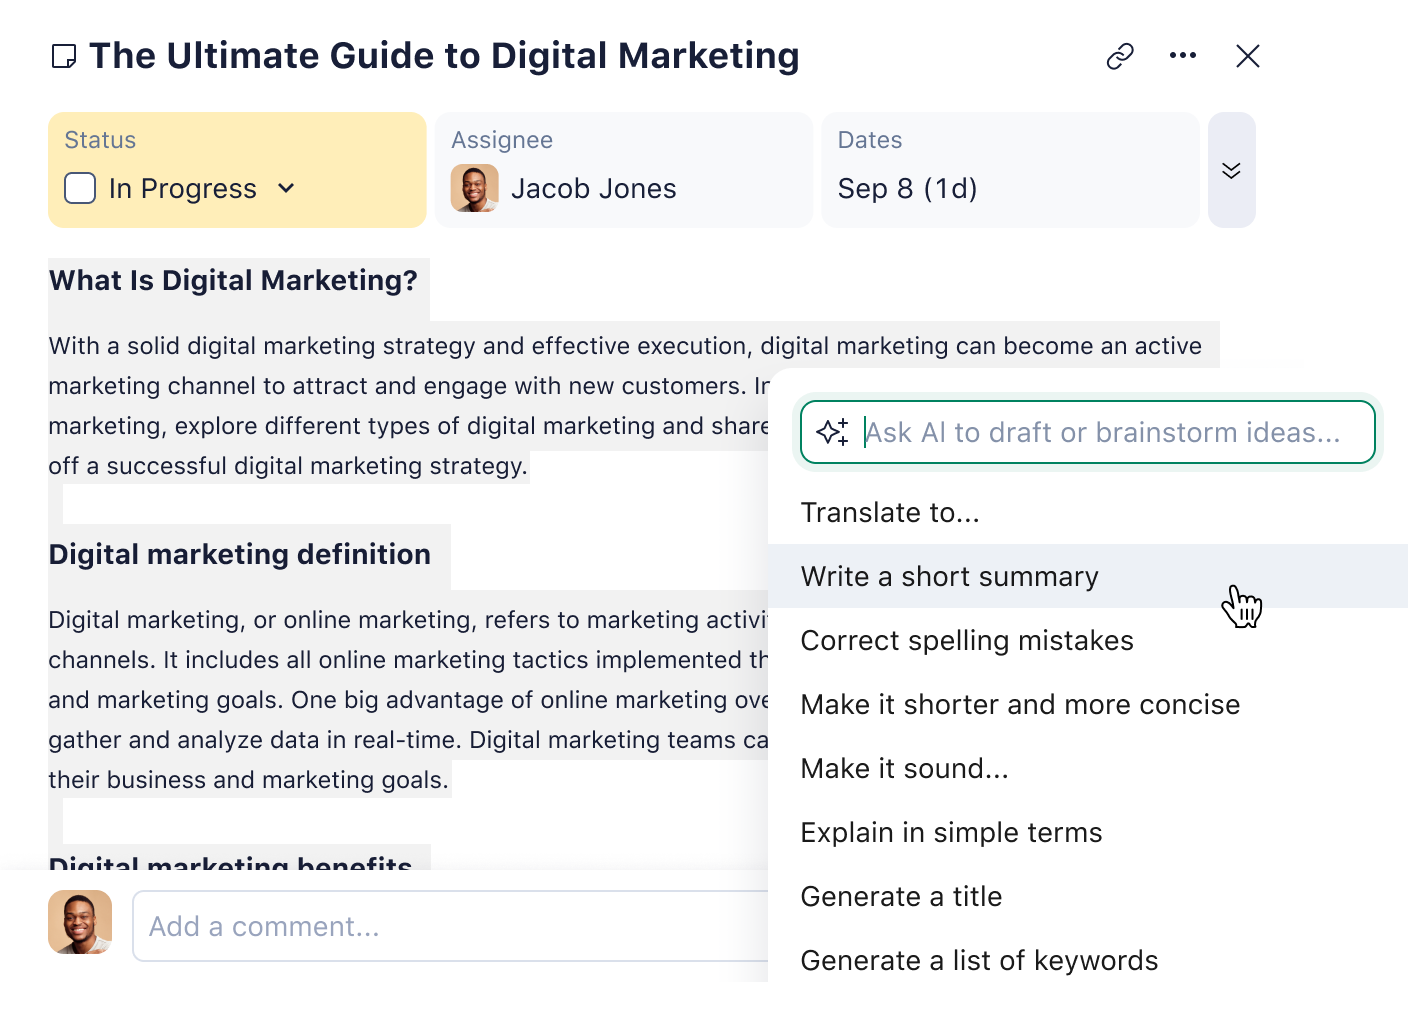Image resolution: width=1408 pixels, height=1024 pixels.
Task: Select Make it shorter and more concise
Action: tap(1020, 705)
